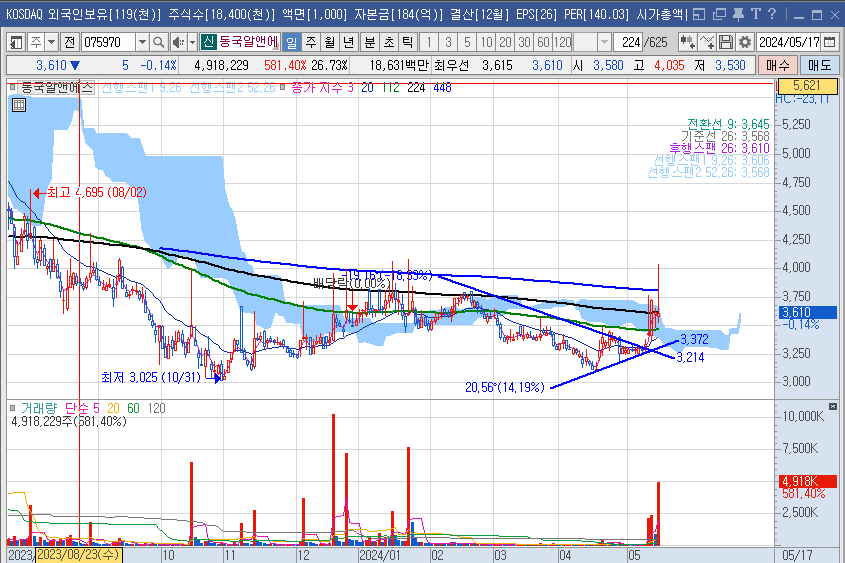Add indicator using line-plus icon
Screen dimensions: 845x563
pos(707,41)
